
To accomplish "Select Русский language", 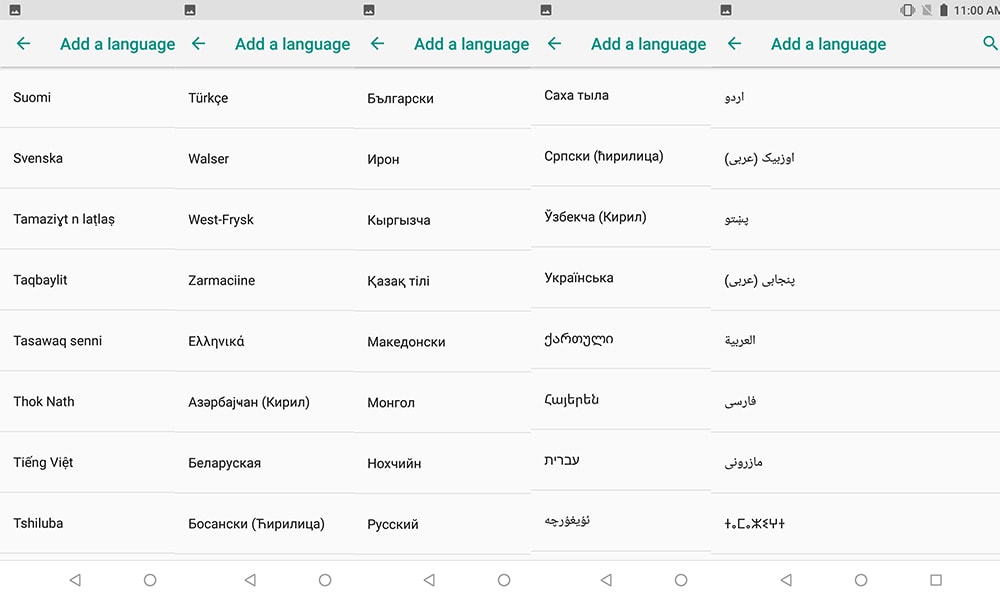I will click(443, 524).
